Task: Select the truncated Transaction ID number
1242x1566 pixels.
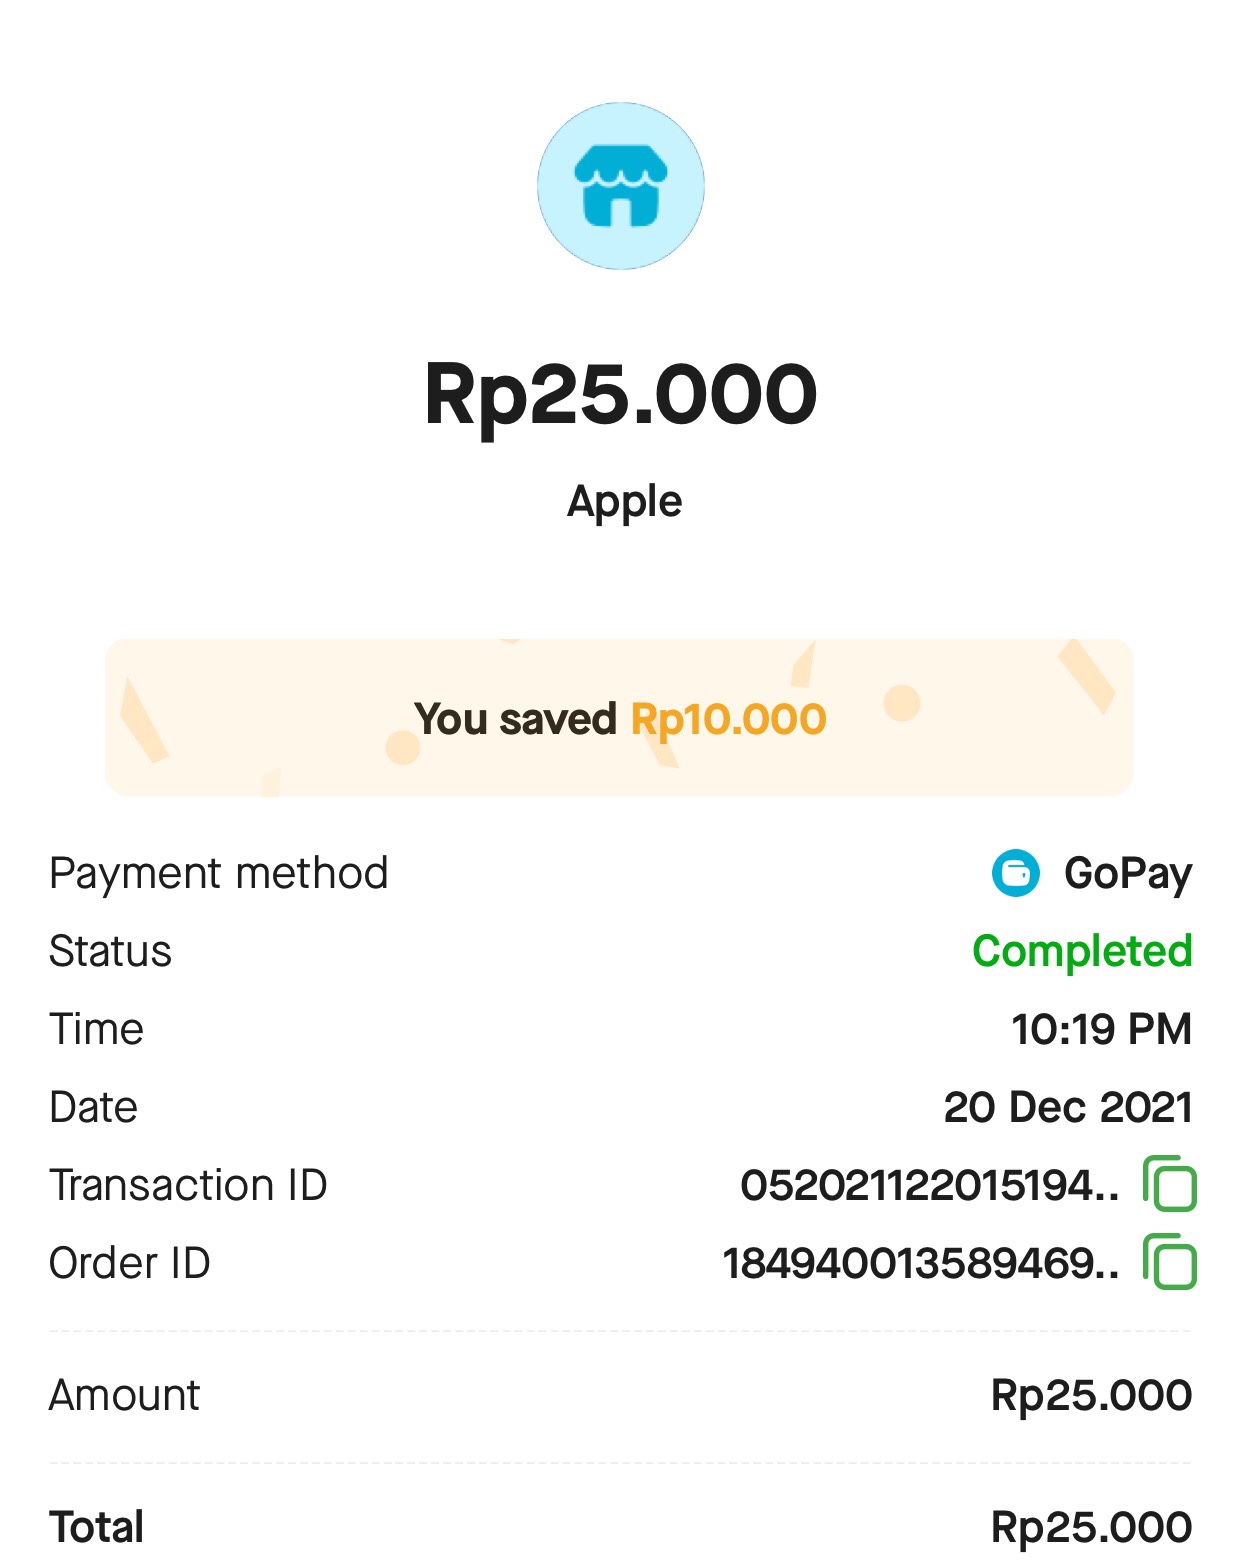Action: click(x=929, y=1185)
